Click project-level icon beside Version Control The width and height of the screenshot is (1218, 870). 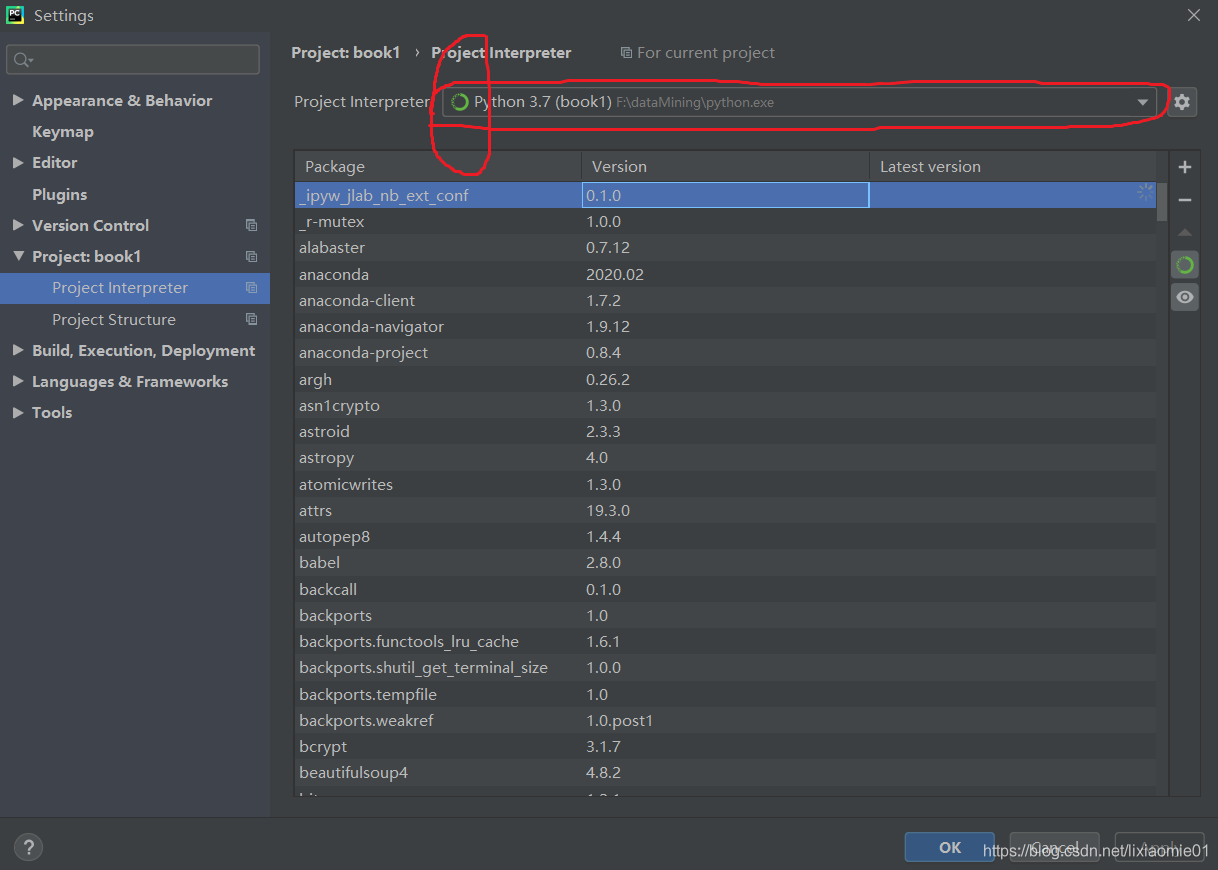pyautogui.click(x=251, y=225)
